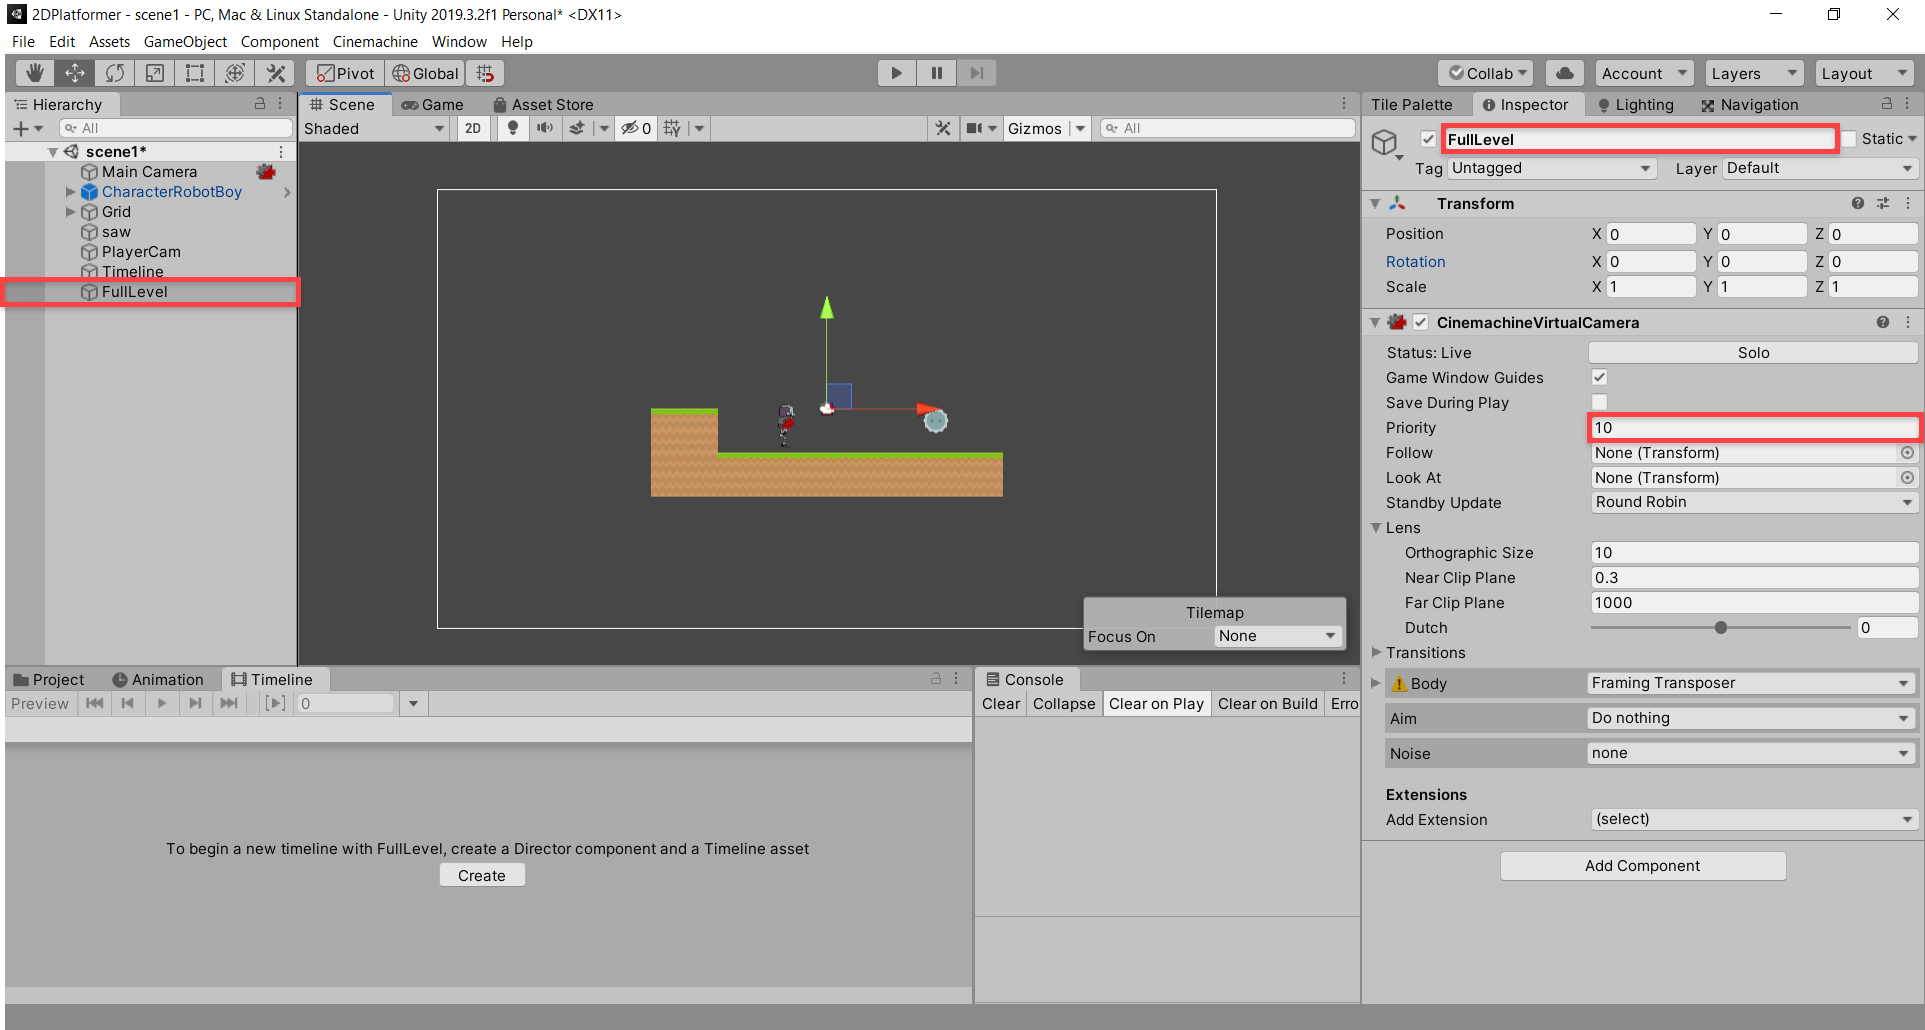The height and width of the screenshot is (1030, 1925).
Task: Open Transform preset settings icon
Action: 1882,203
